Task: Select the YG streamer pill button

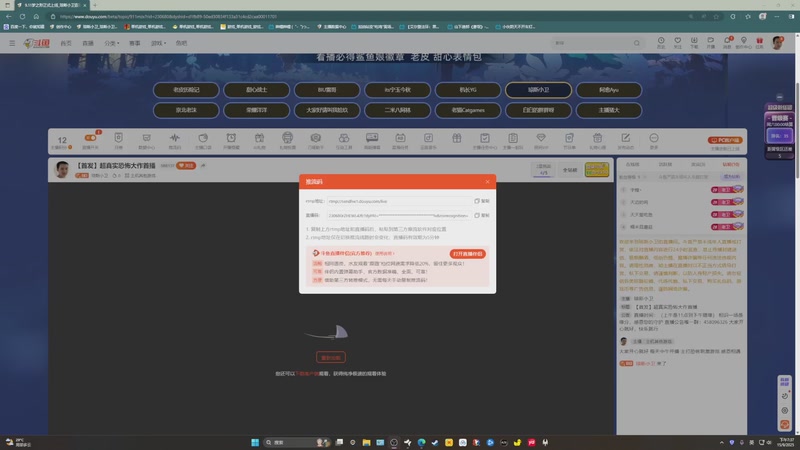Action: tap(468, 90)
